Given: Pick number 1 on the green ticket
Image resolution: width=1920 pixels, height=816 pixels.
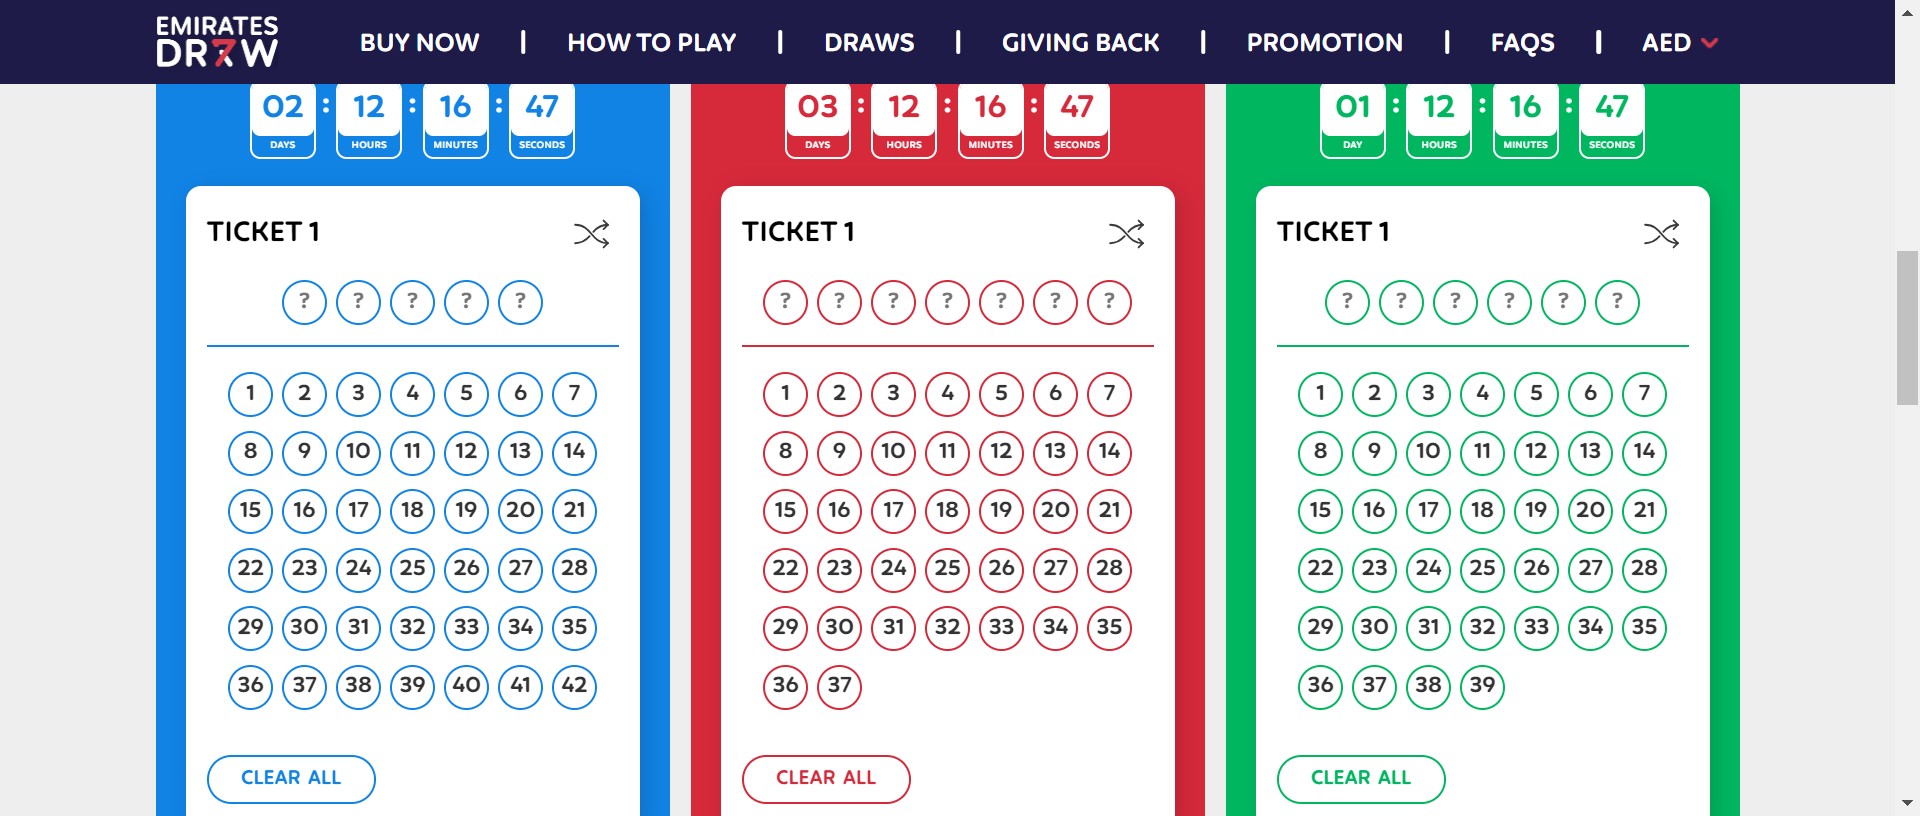Looking at the screenshot, I should [x=1320, y=394].
